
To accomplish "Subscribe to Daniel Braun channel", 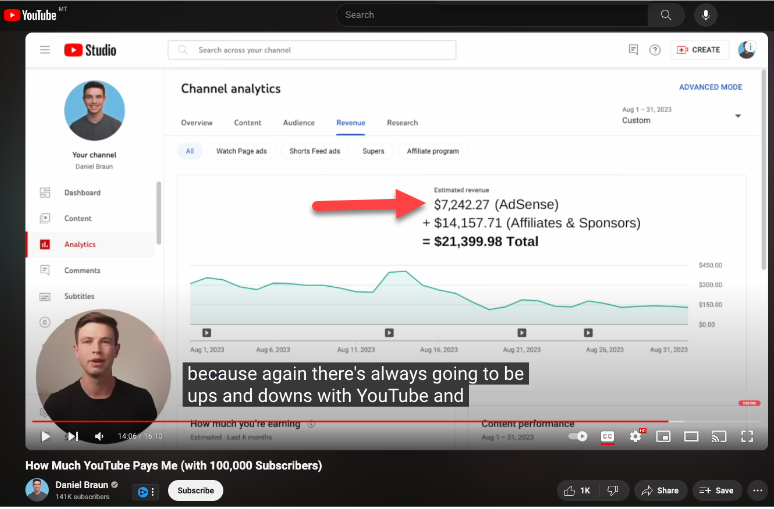I will [x=195, y=491].
